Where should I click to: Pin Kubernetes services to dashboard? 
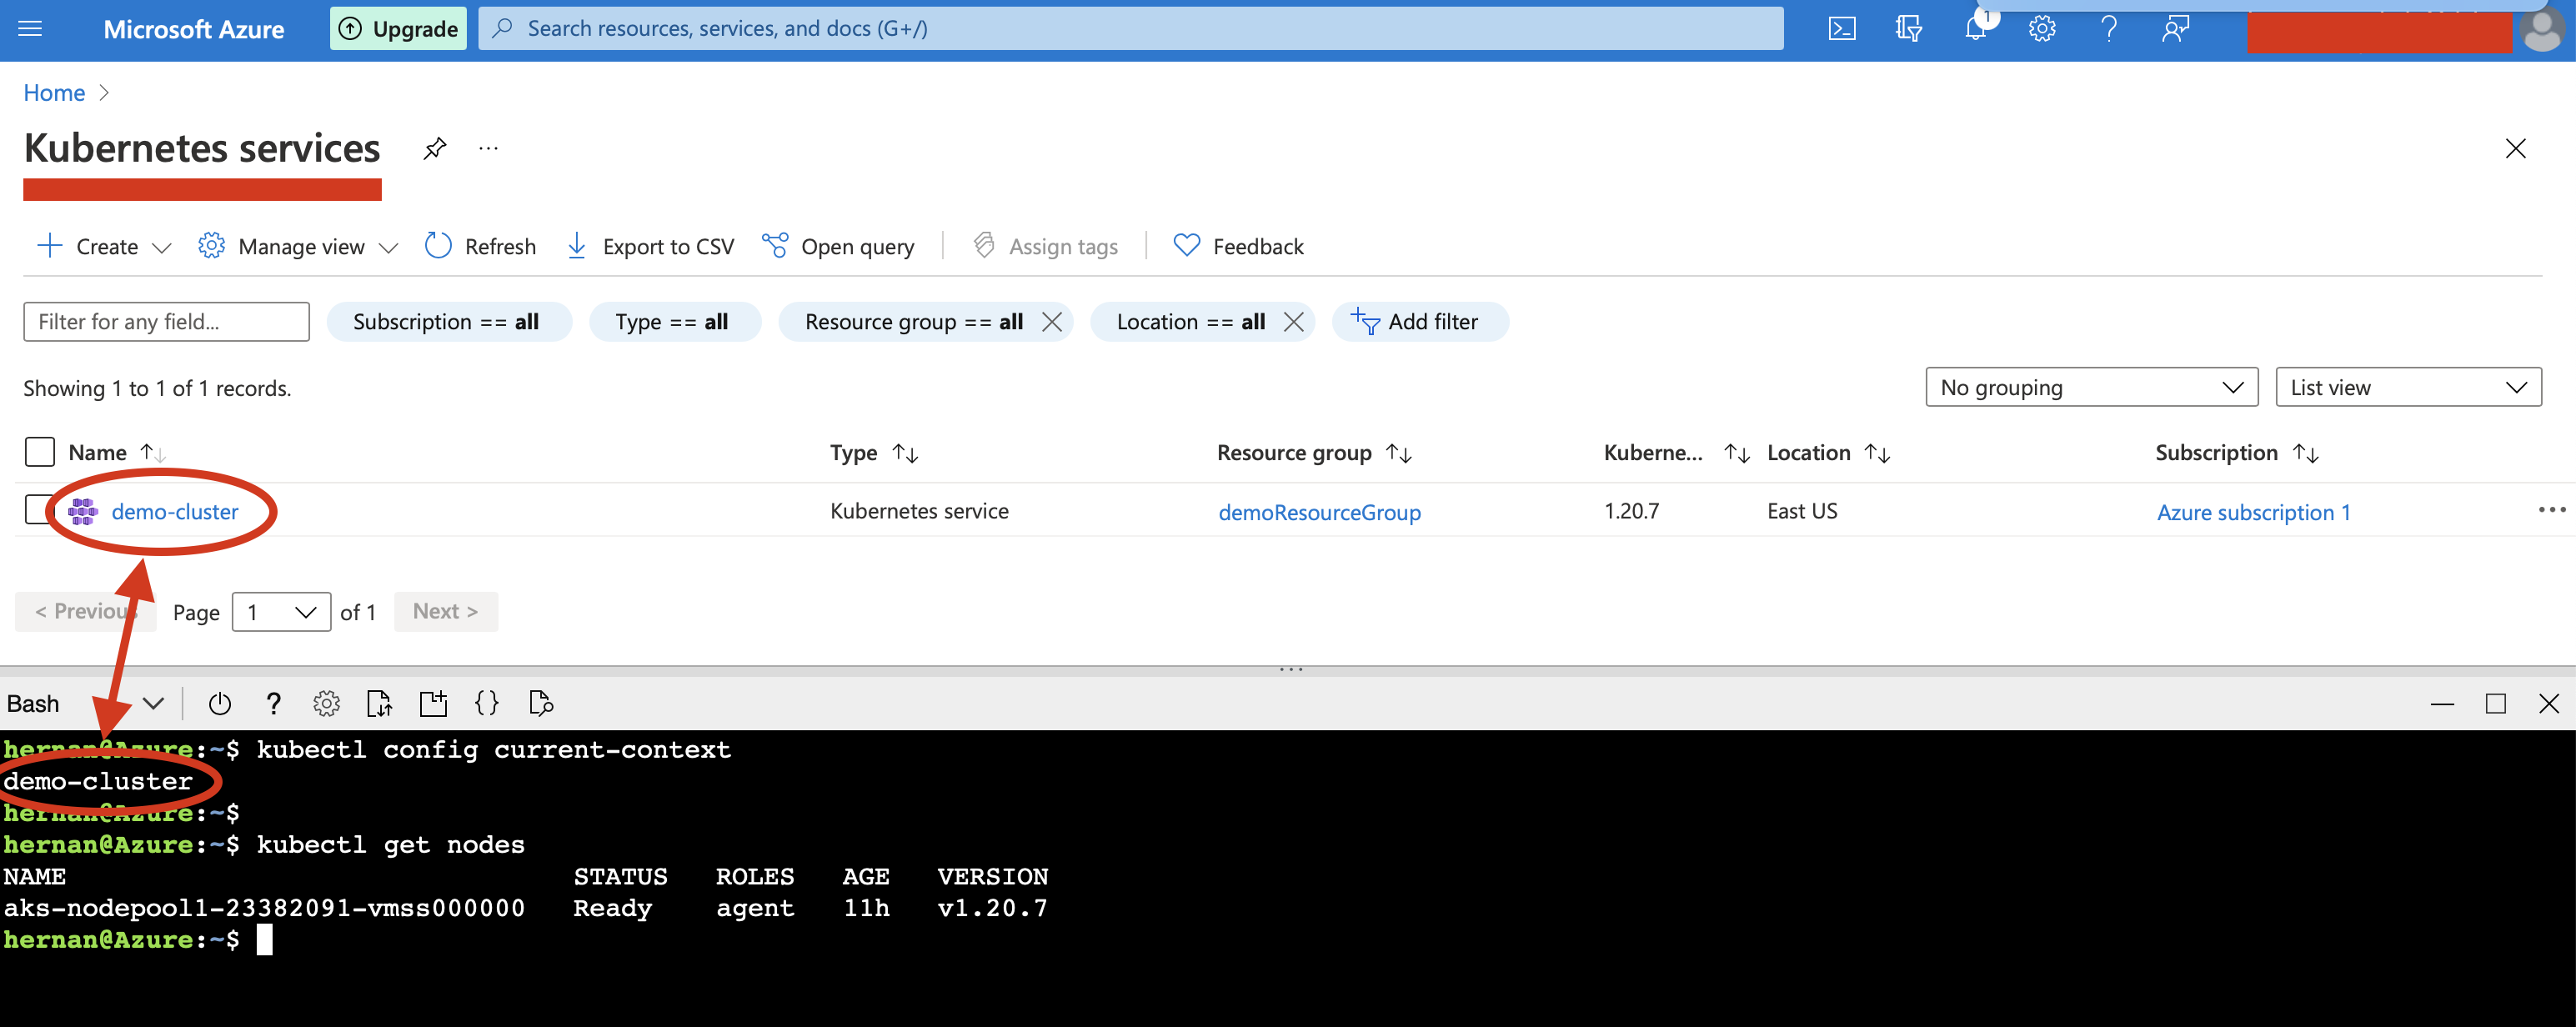[434, 149]
